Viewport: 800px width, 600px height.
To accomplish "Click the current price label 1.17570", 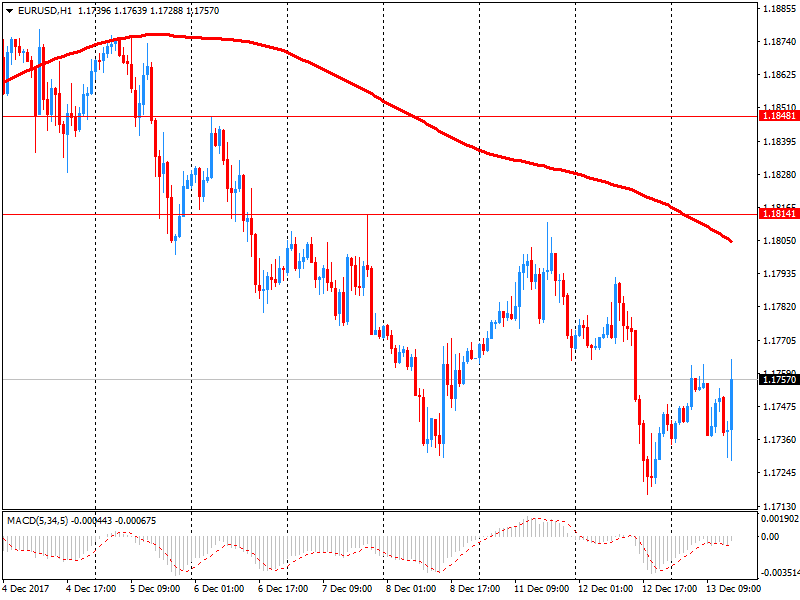I will [x=779, y=380].
